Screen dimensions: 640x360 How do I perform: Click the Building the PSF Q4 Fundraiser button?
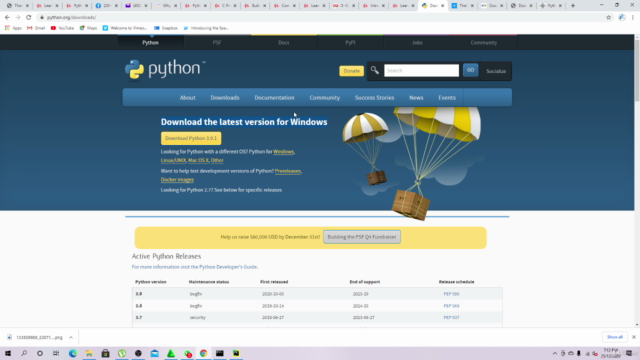[362, 237]
